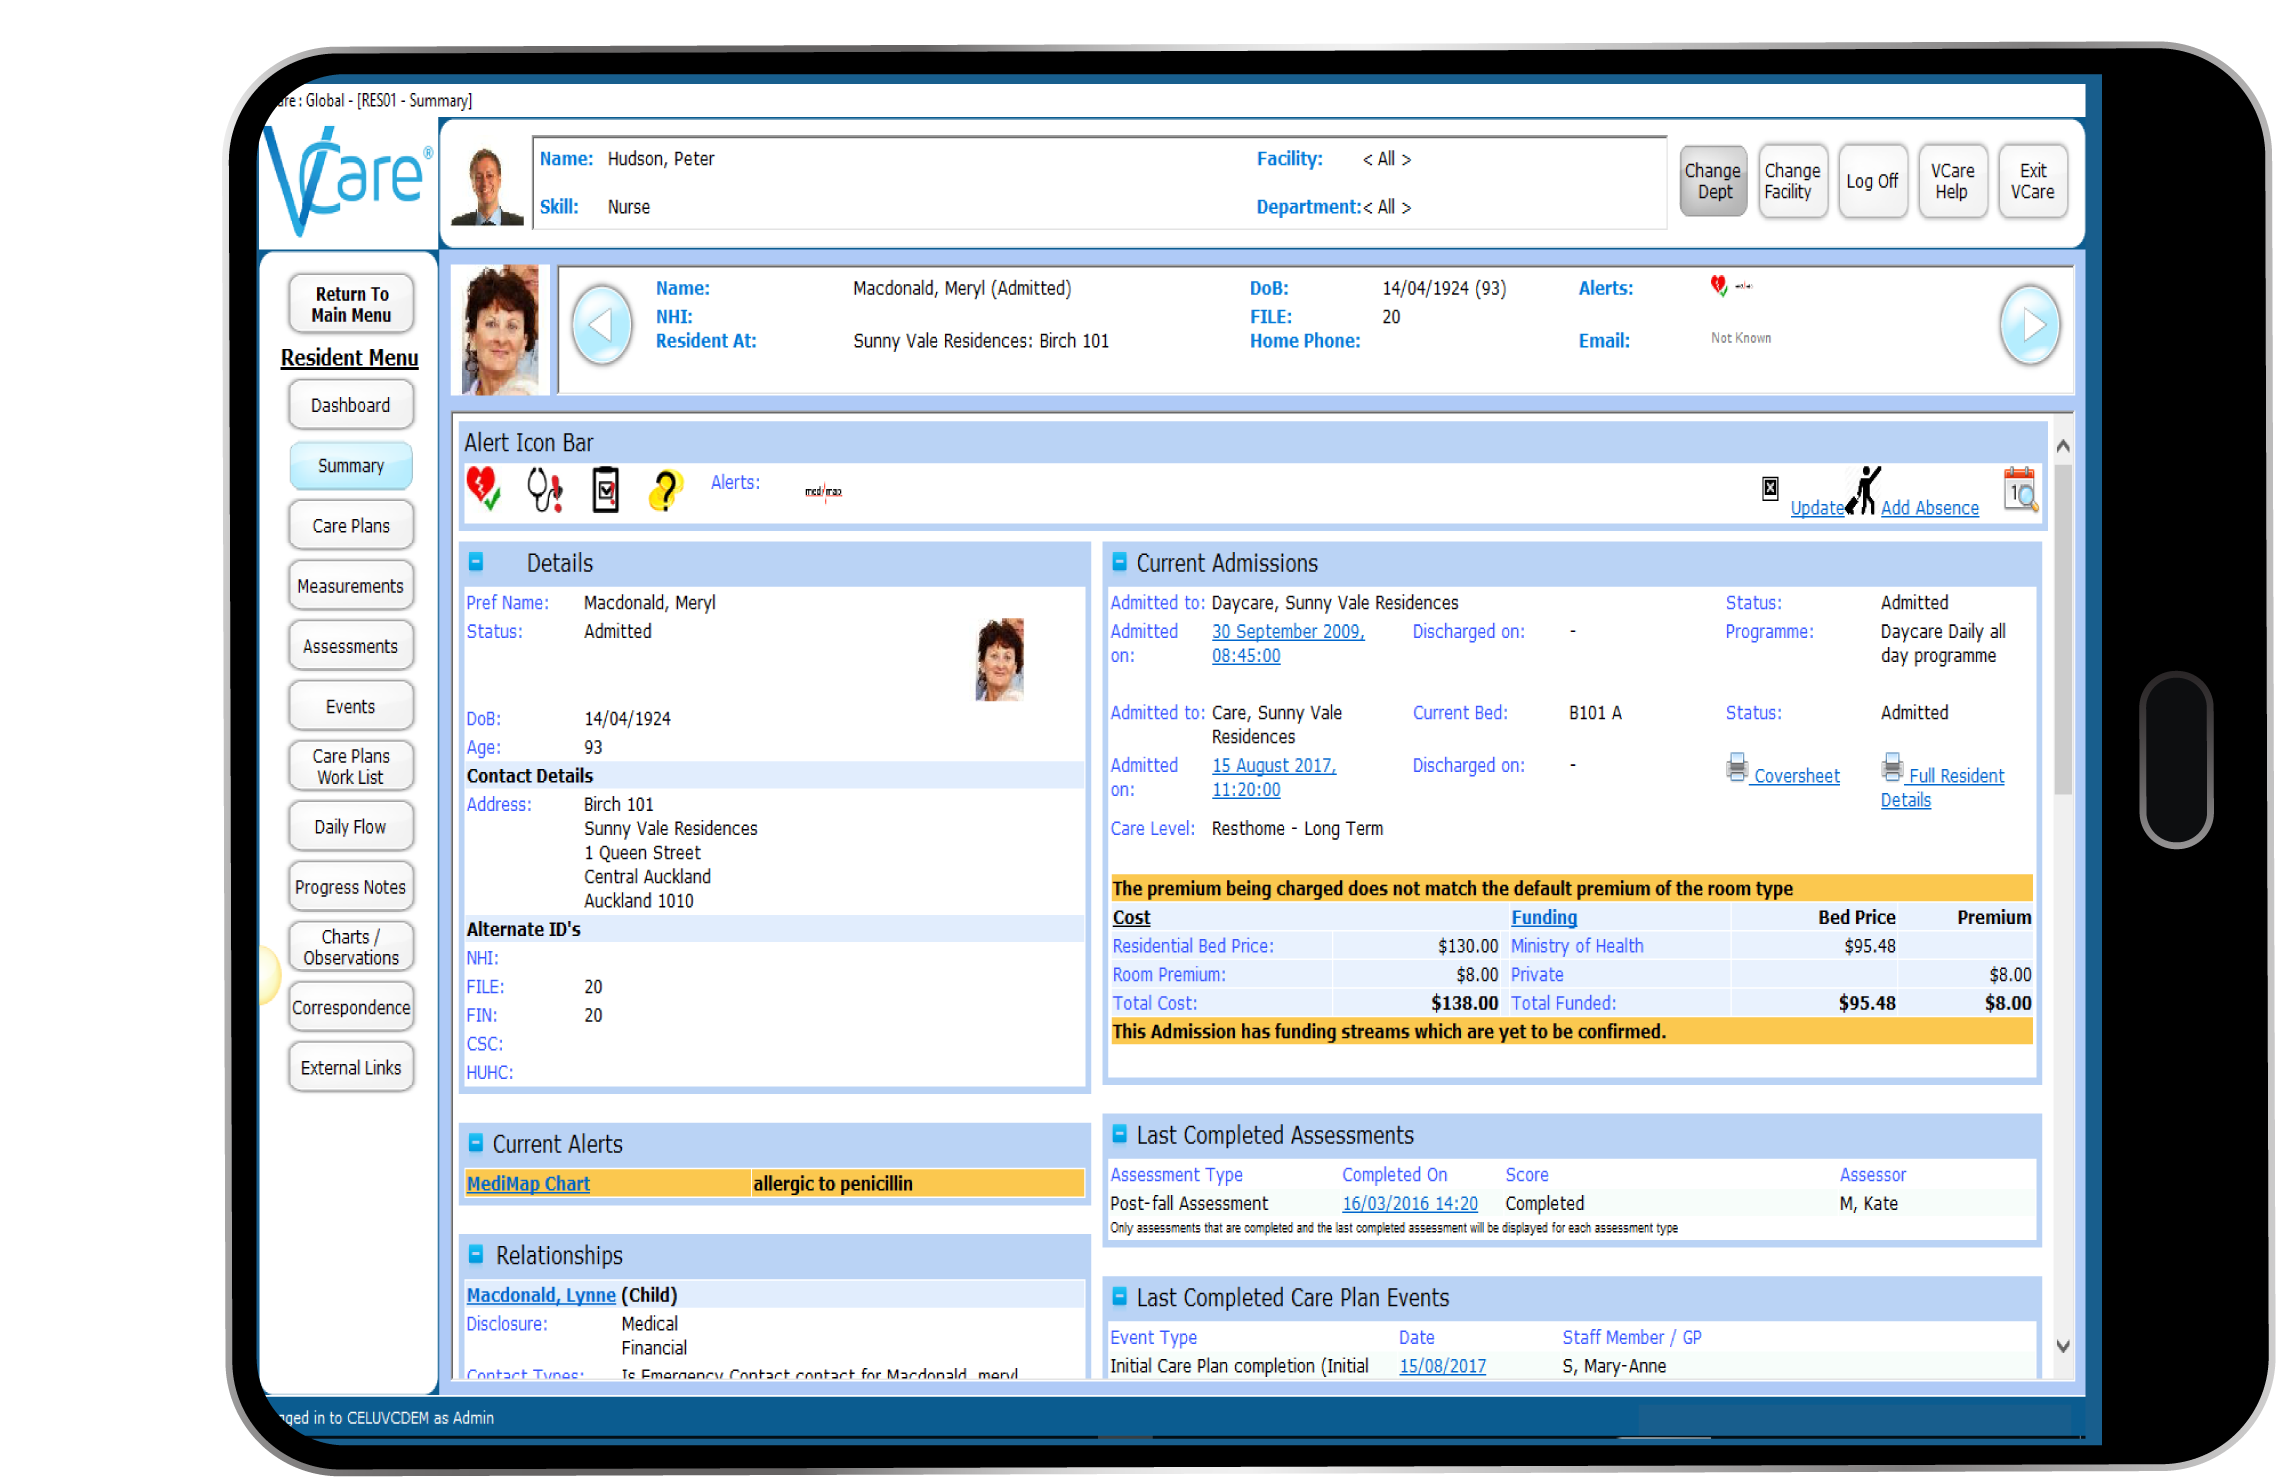2276x1477 pixels.
Task: Collapse the Current Admissions panel
Action: [1120, 562]
